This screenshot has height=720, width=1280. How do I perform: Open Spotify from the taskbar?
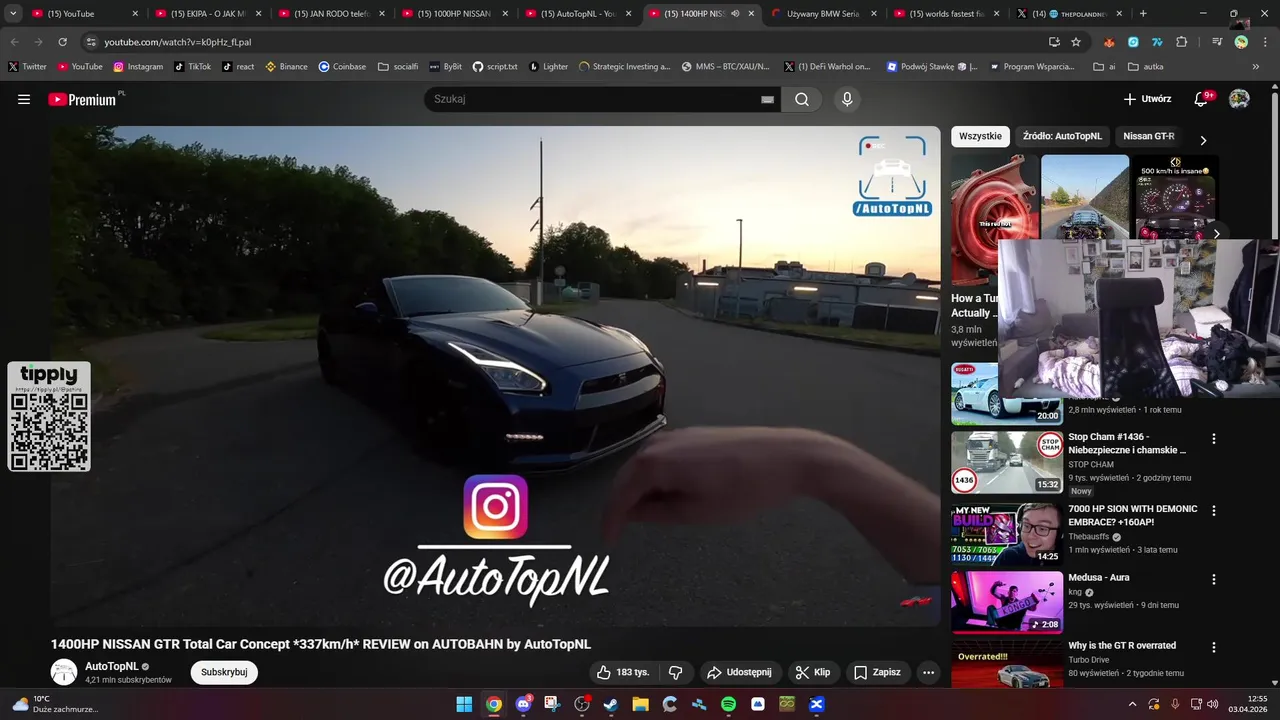click(x=728, y=704)
